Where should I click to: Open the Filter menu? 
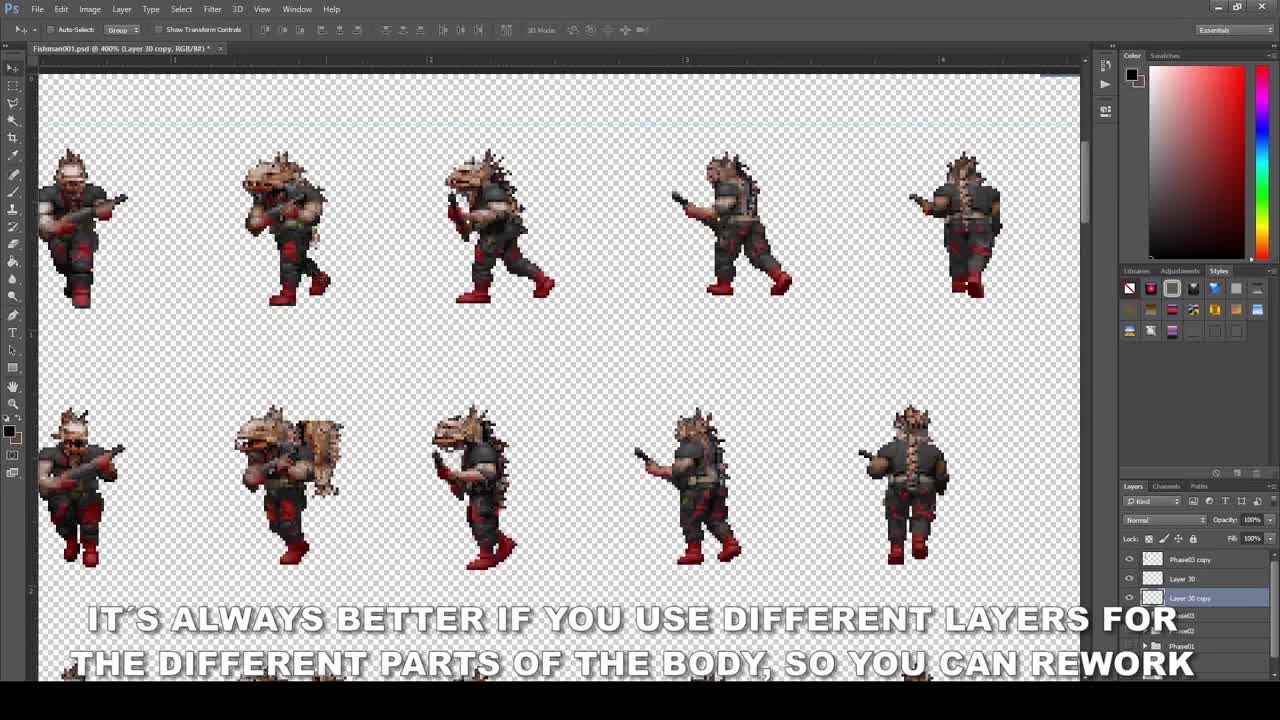point(212,9)
